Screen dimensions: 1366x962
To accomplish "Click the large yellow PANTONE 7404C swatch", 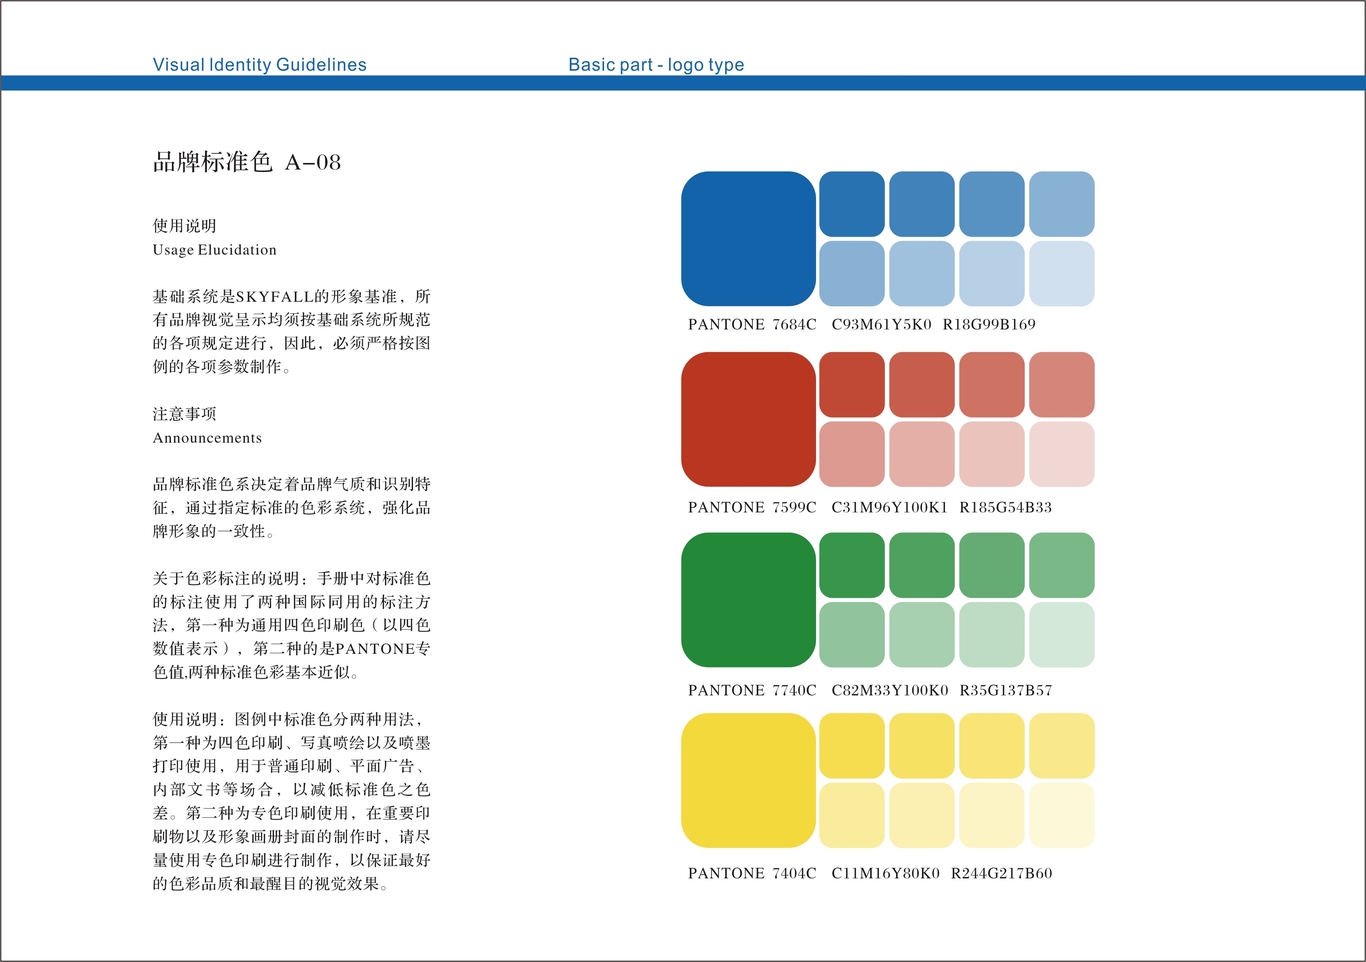I will coord(749,781).
